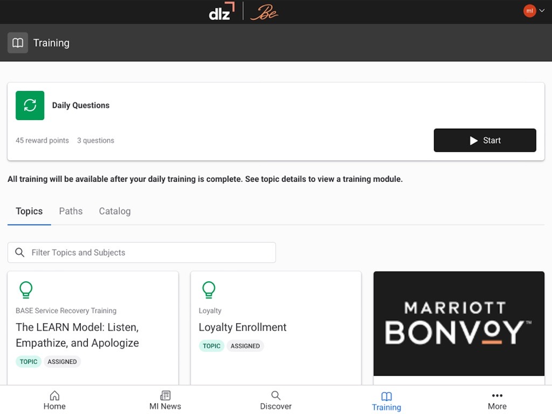Image resolution: width=552 pixels, height=414 pixels.
Task: Click the lightbulb icon on Loyalty card
Action: 209,290
